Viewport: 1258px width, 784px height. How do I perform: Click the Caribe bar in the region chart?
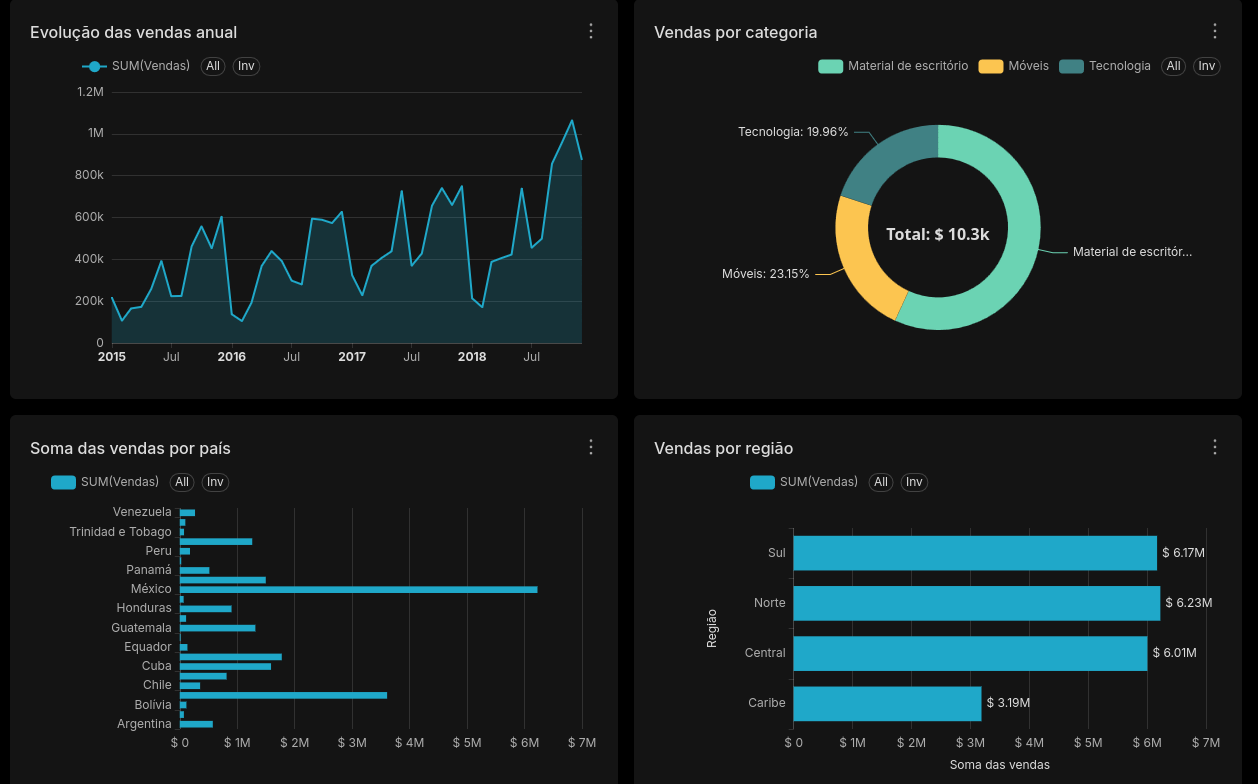click(x=886, y=703)
